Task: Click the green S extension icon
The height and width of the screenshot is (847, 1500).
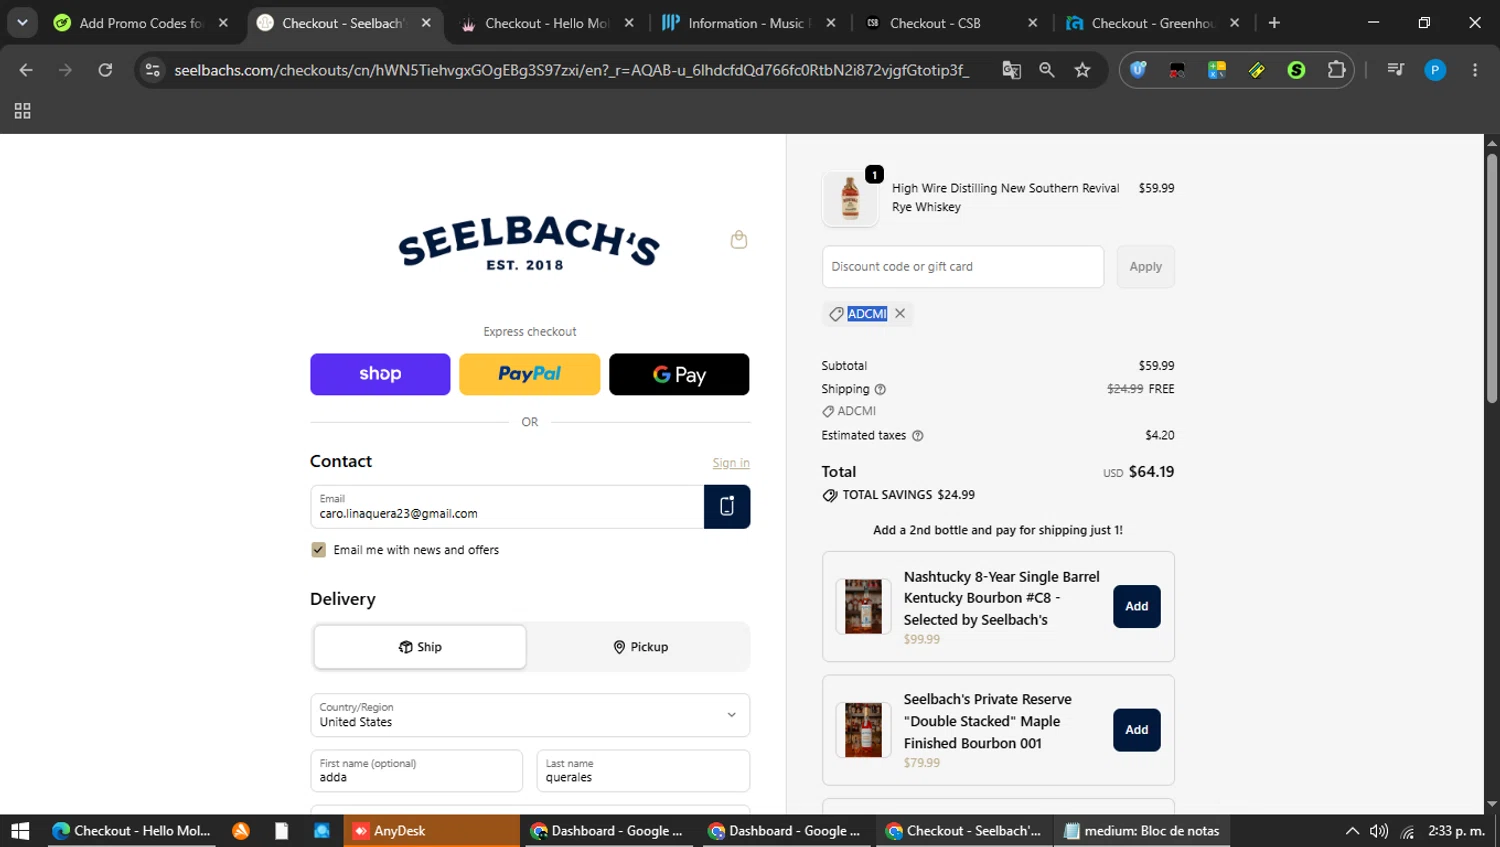Action: (x=1296, y=70)
